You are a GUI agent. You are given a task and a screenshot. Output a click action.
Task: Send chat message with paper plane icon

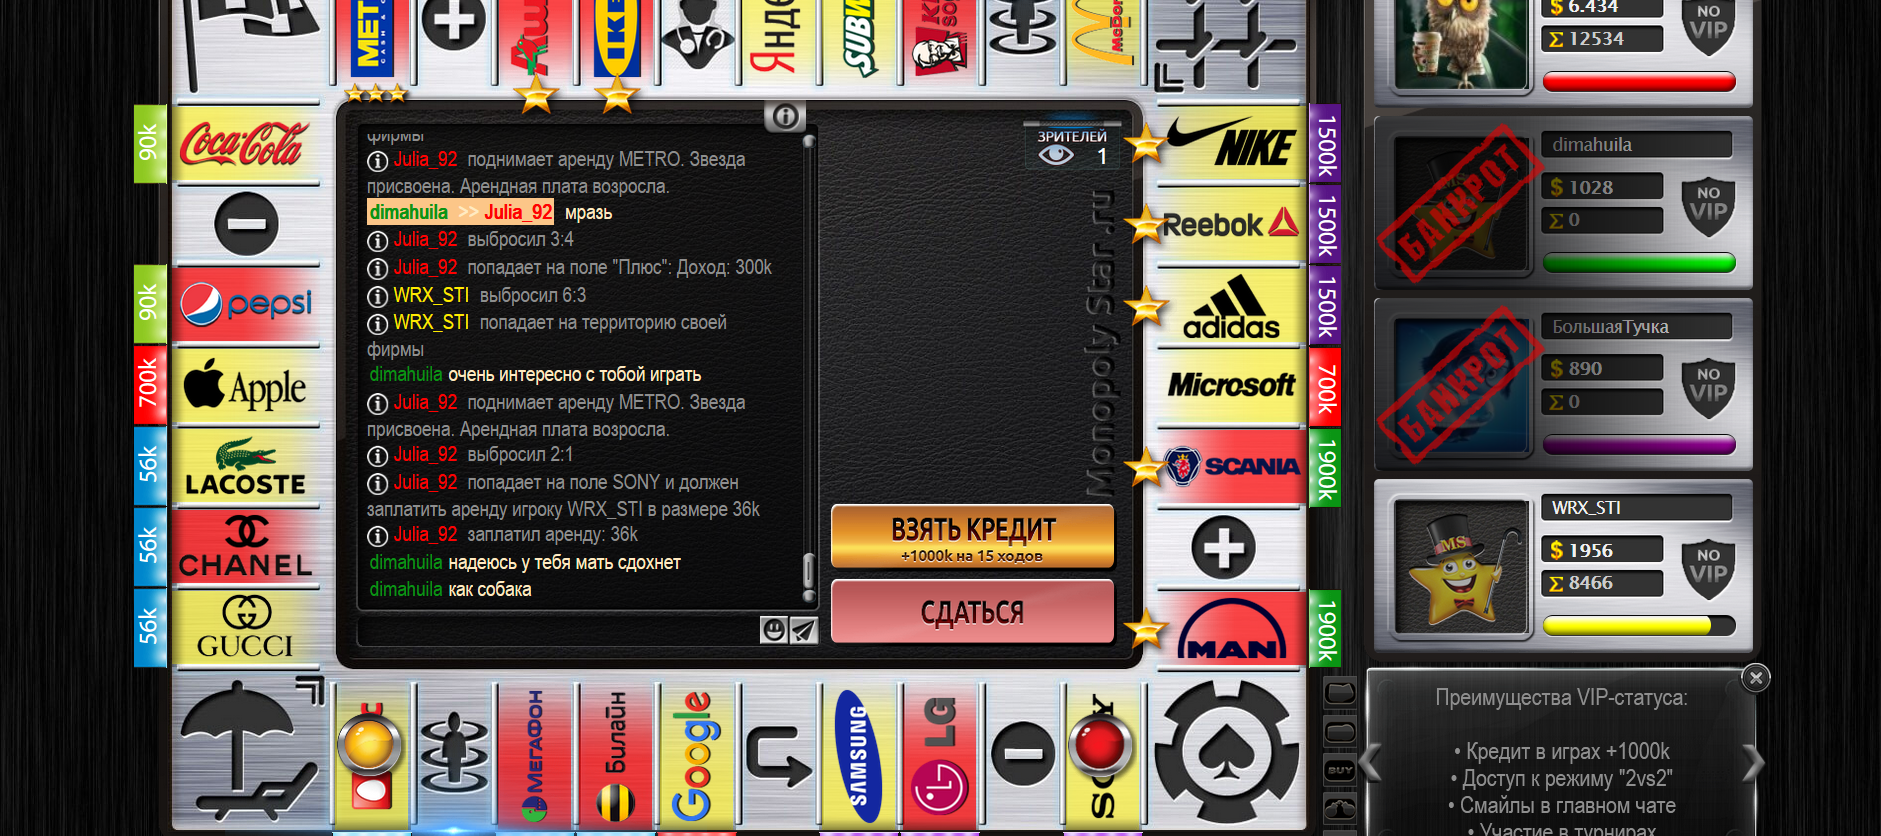[x=804, y=629]
